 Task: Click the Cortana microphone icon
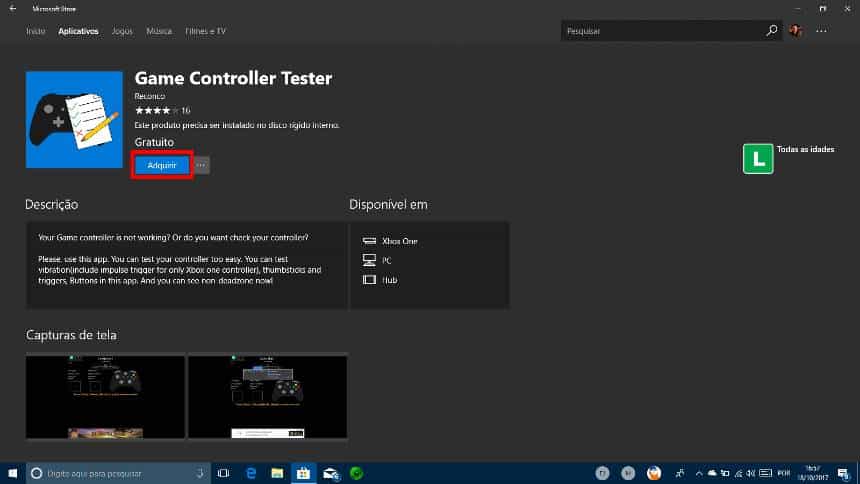click(200, 473)
